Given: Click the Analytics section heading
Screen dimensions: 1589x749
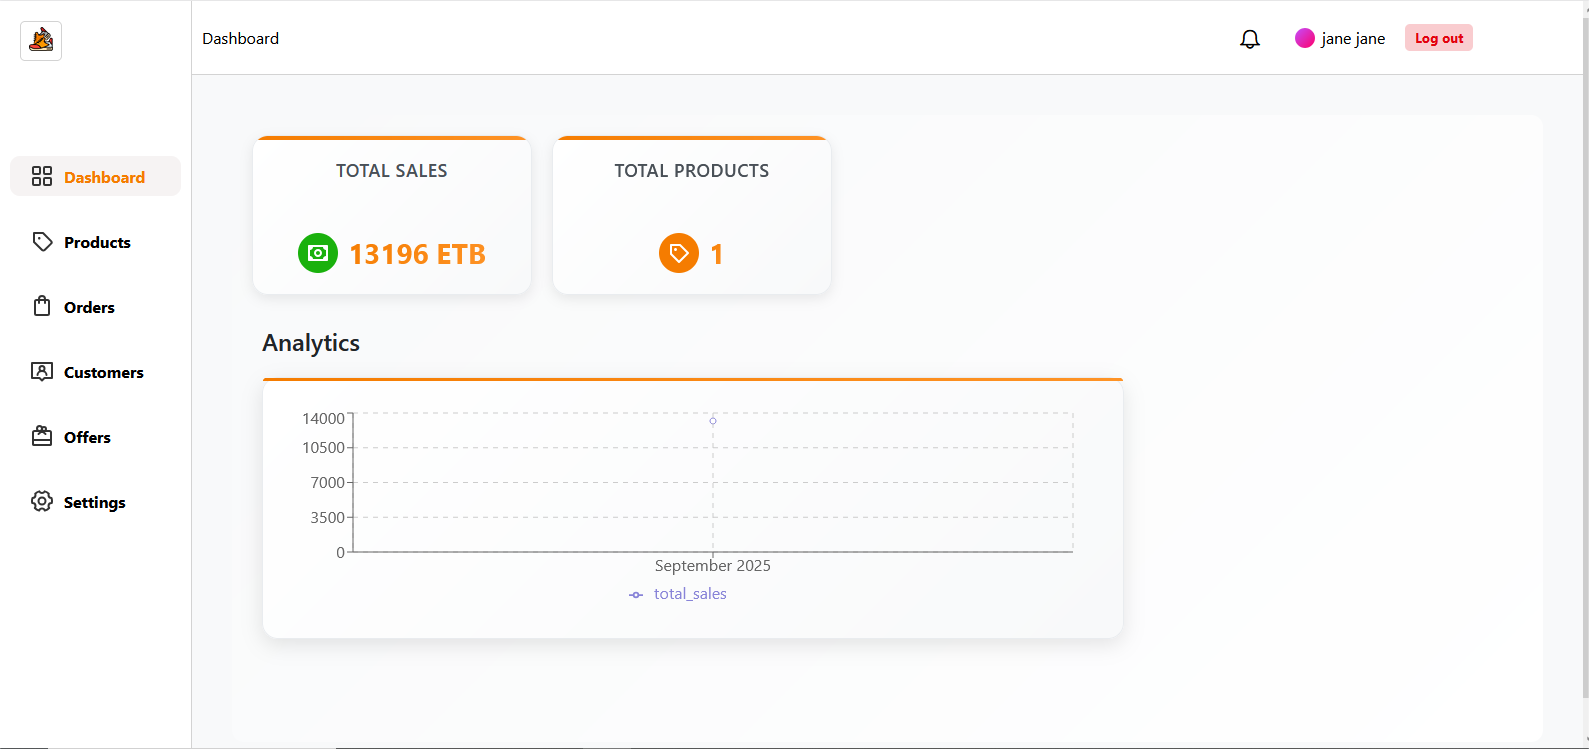Looking at the screenshot, I should pos(310,343).
